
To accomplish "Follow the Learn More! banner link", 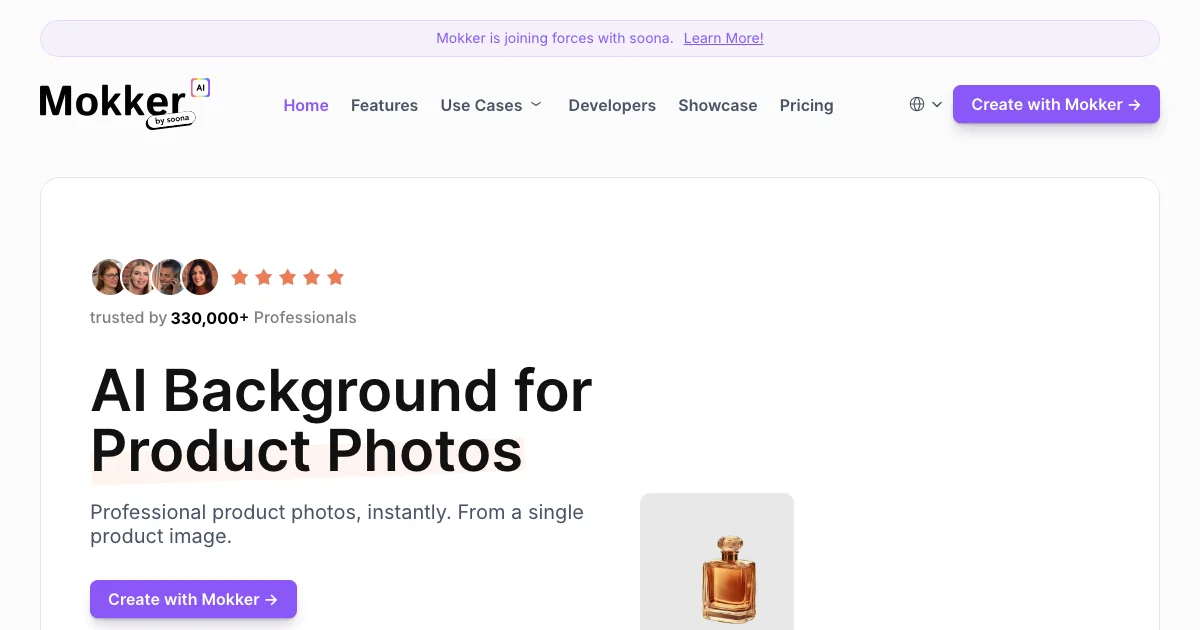I will 723,38.
